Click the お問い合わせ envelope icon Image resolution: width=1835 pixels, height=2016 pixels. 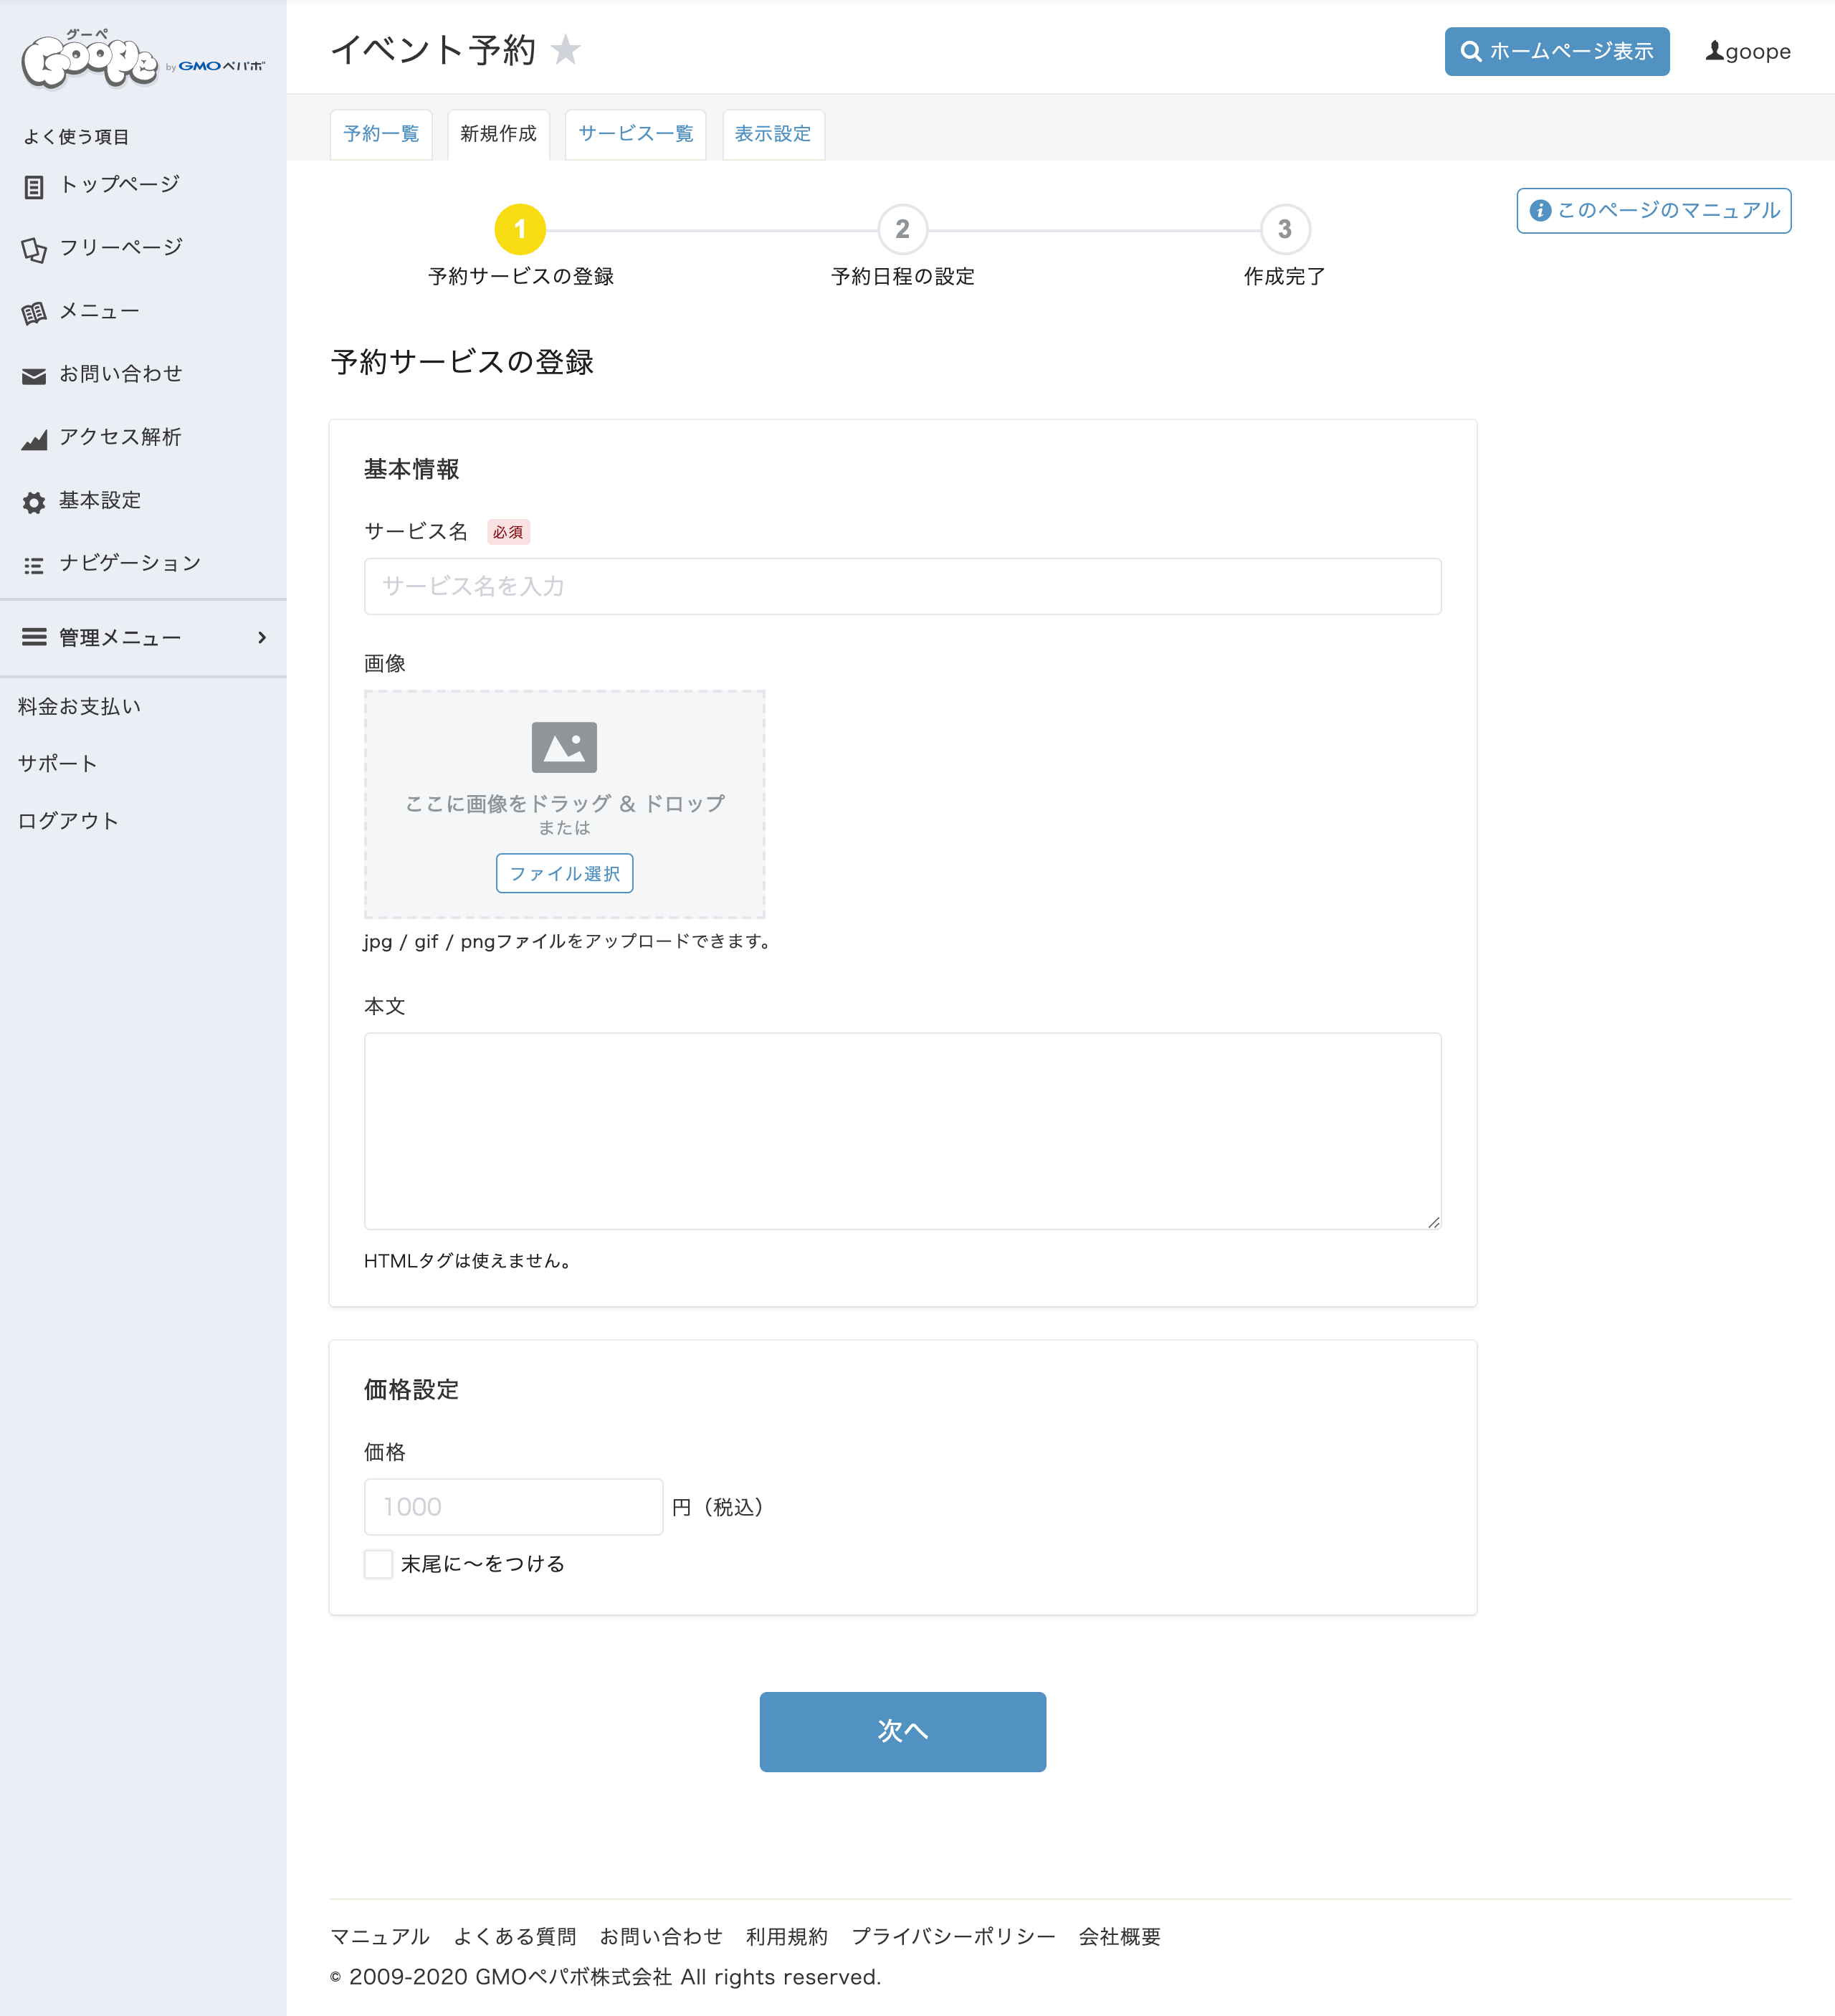pyautogui.click(x=34, y=376)
